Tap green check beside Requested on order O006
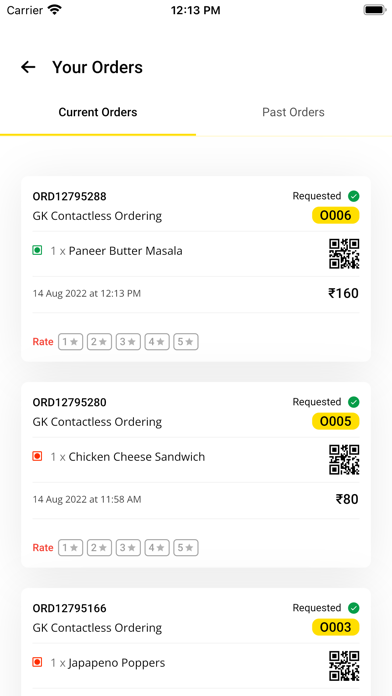392x696 pixels. point(354,196)
